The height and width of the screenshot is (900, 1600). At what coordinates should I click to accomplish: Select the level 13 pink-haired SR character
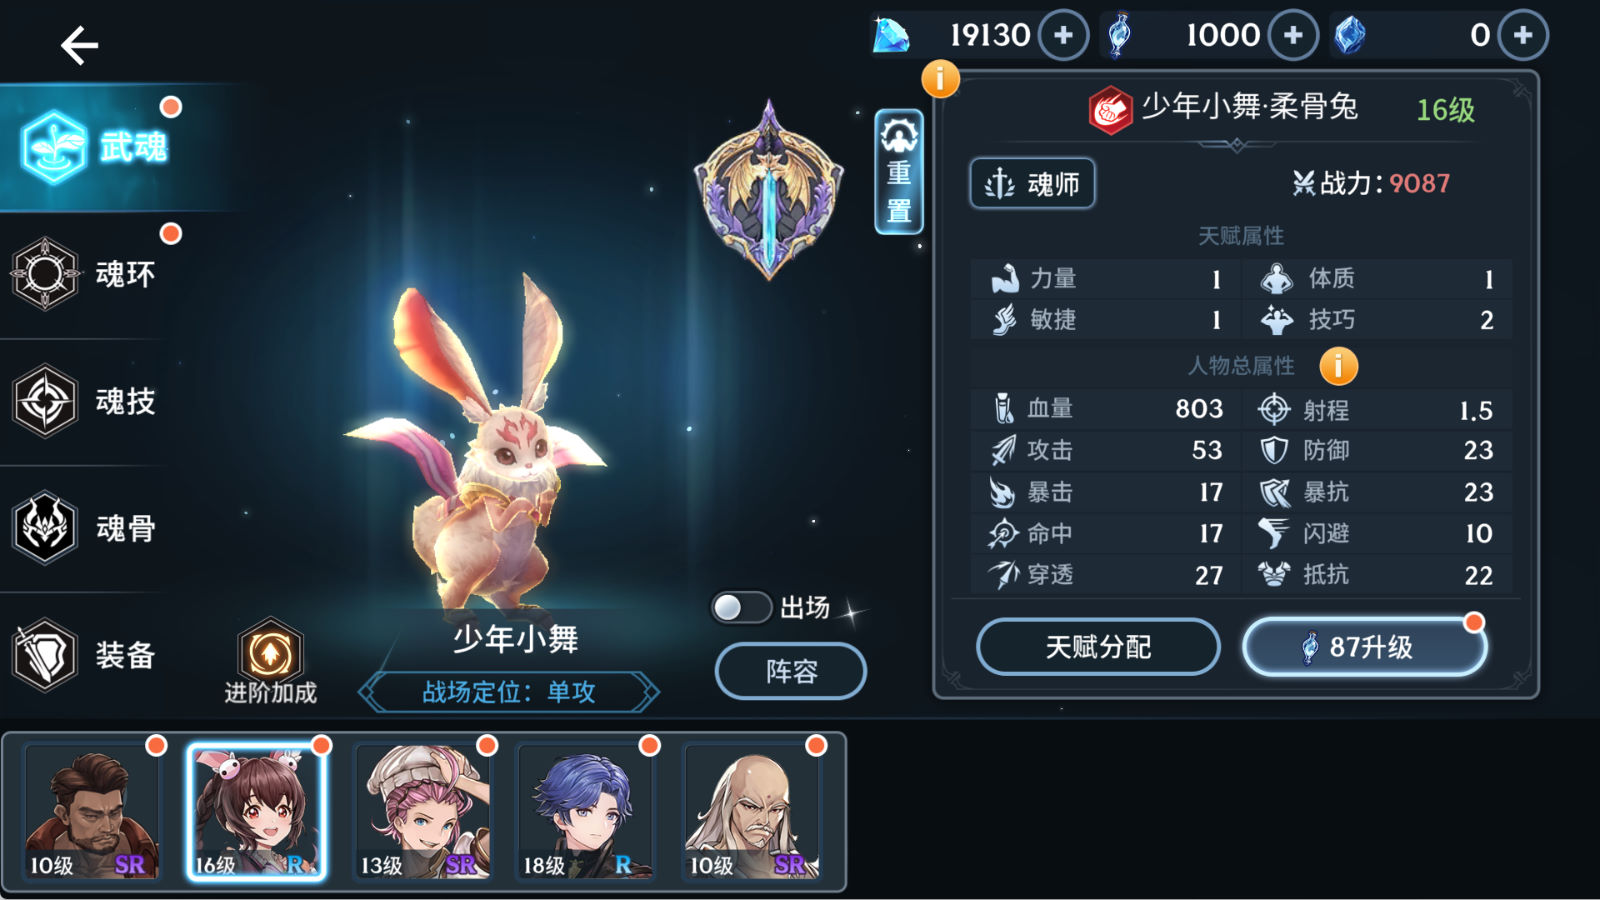click(x=423, y=812)
